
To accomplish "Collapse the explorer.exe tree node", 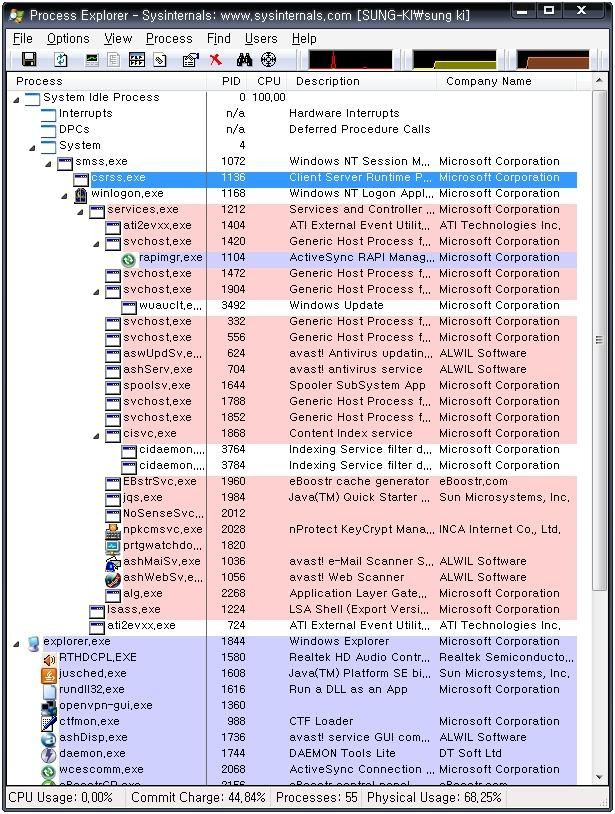I will pos(17,644).
